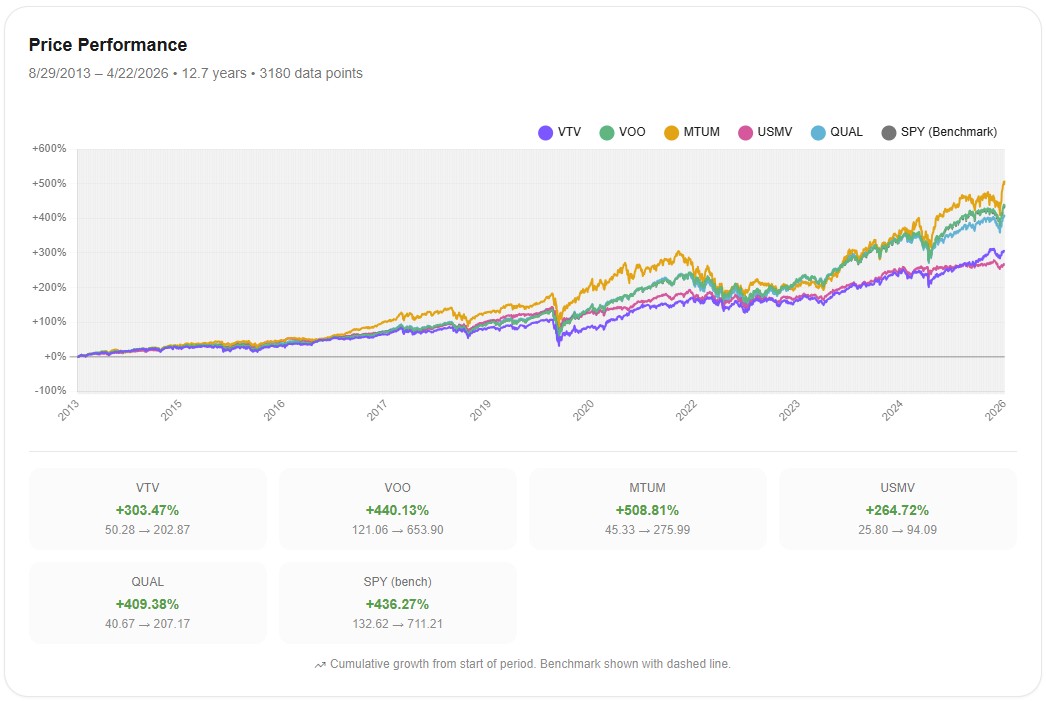The image size is (1046, 701).
Task: Click the USMV legend color dot
Action: click(x=745, y=133)
